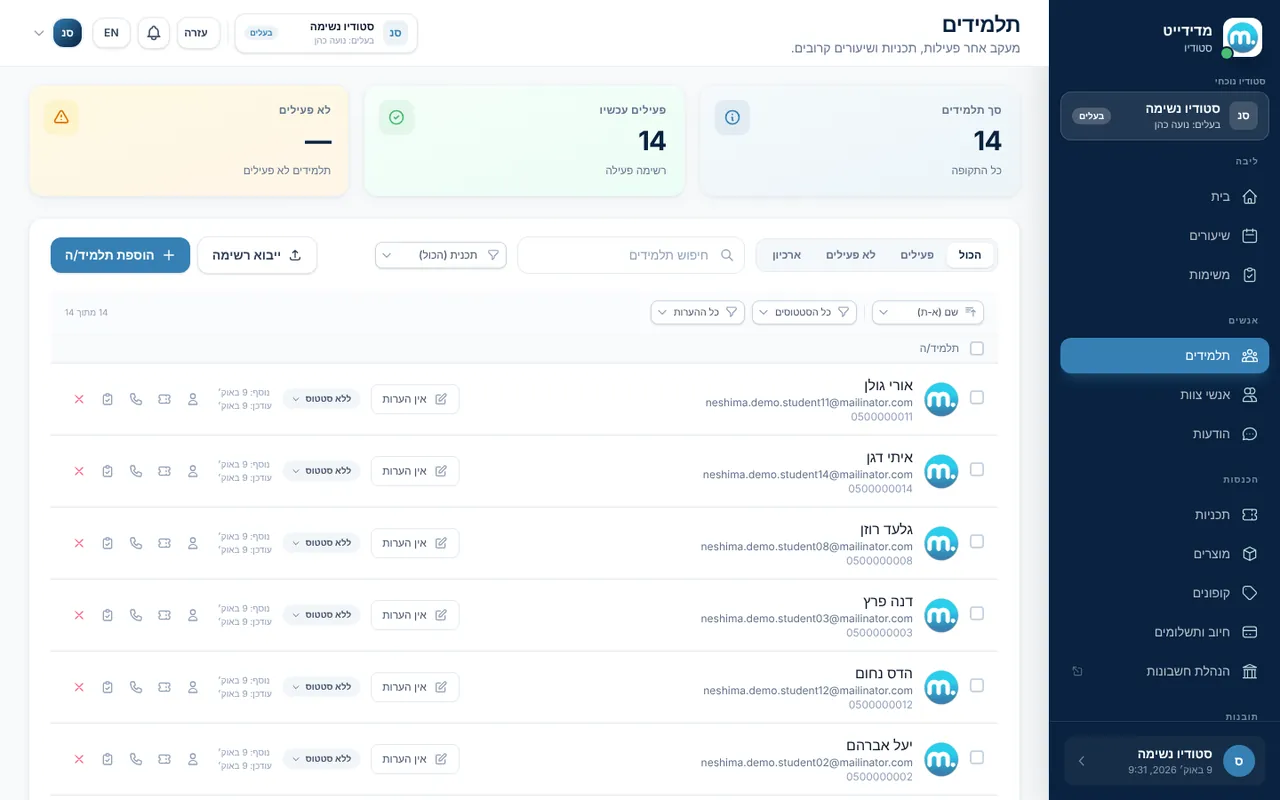Click the warning icon on לא פעילים card
This screenshot has width=1280, height=800.
coord(61,117)
